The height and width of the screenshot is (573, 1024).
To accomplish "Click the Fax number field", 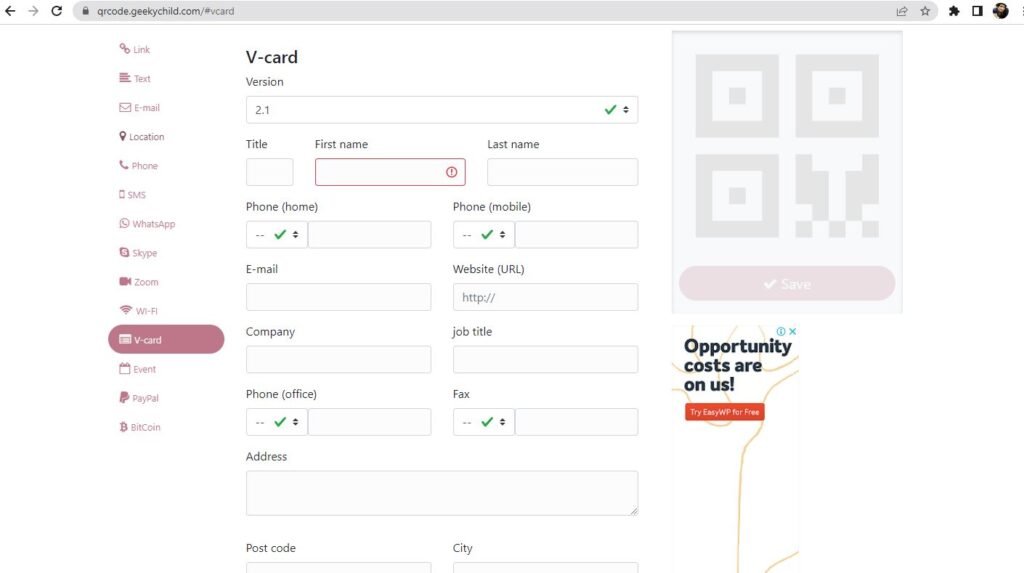I will click(576, 422).
